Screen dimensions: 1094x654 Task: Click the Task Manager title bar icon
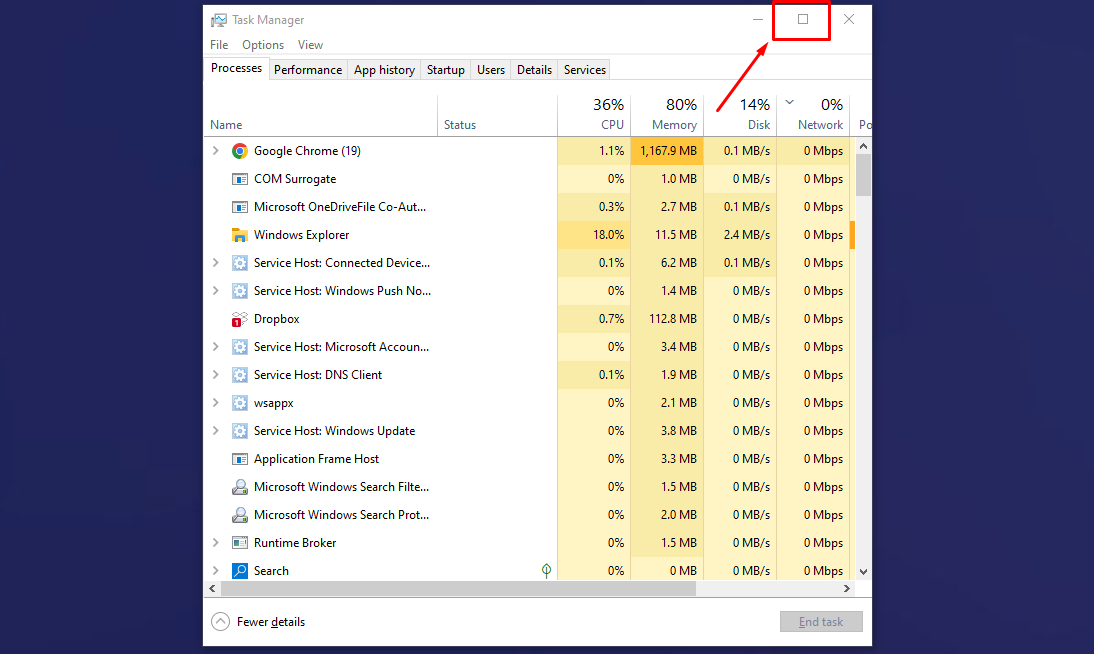point(219,20)
